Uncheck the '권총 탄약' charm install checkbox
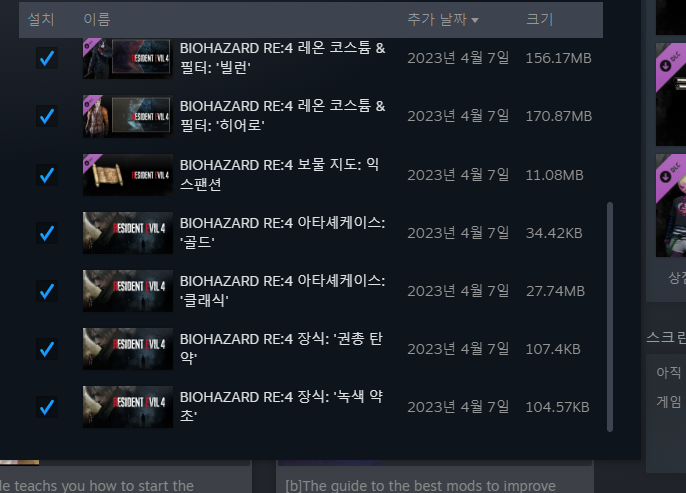Viewport: 686px width, 493px height. pos(47,349)
